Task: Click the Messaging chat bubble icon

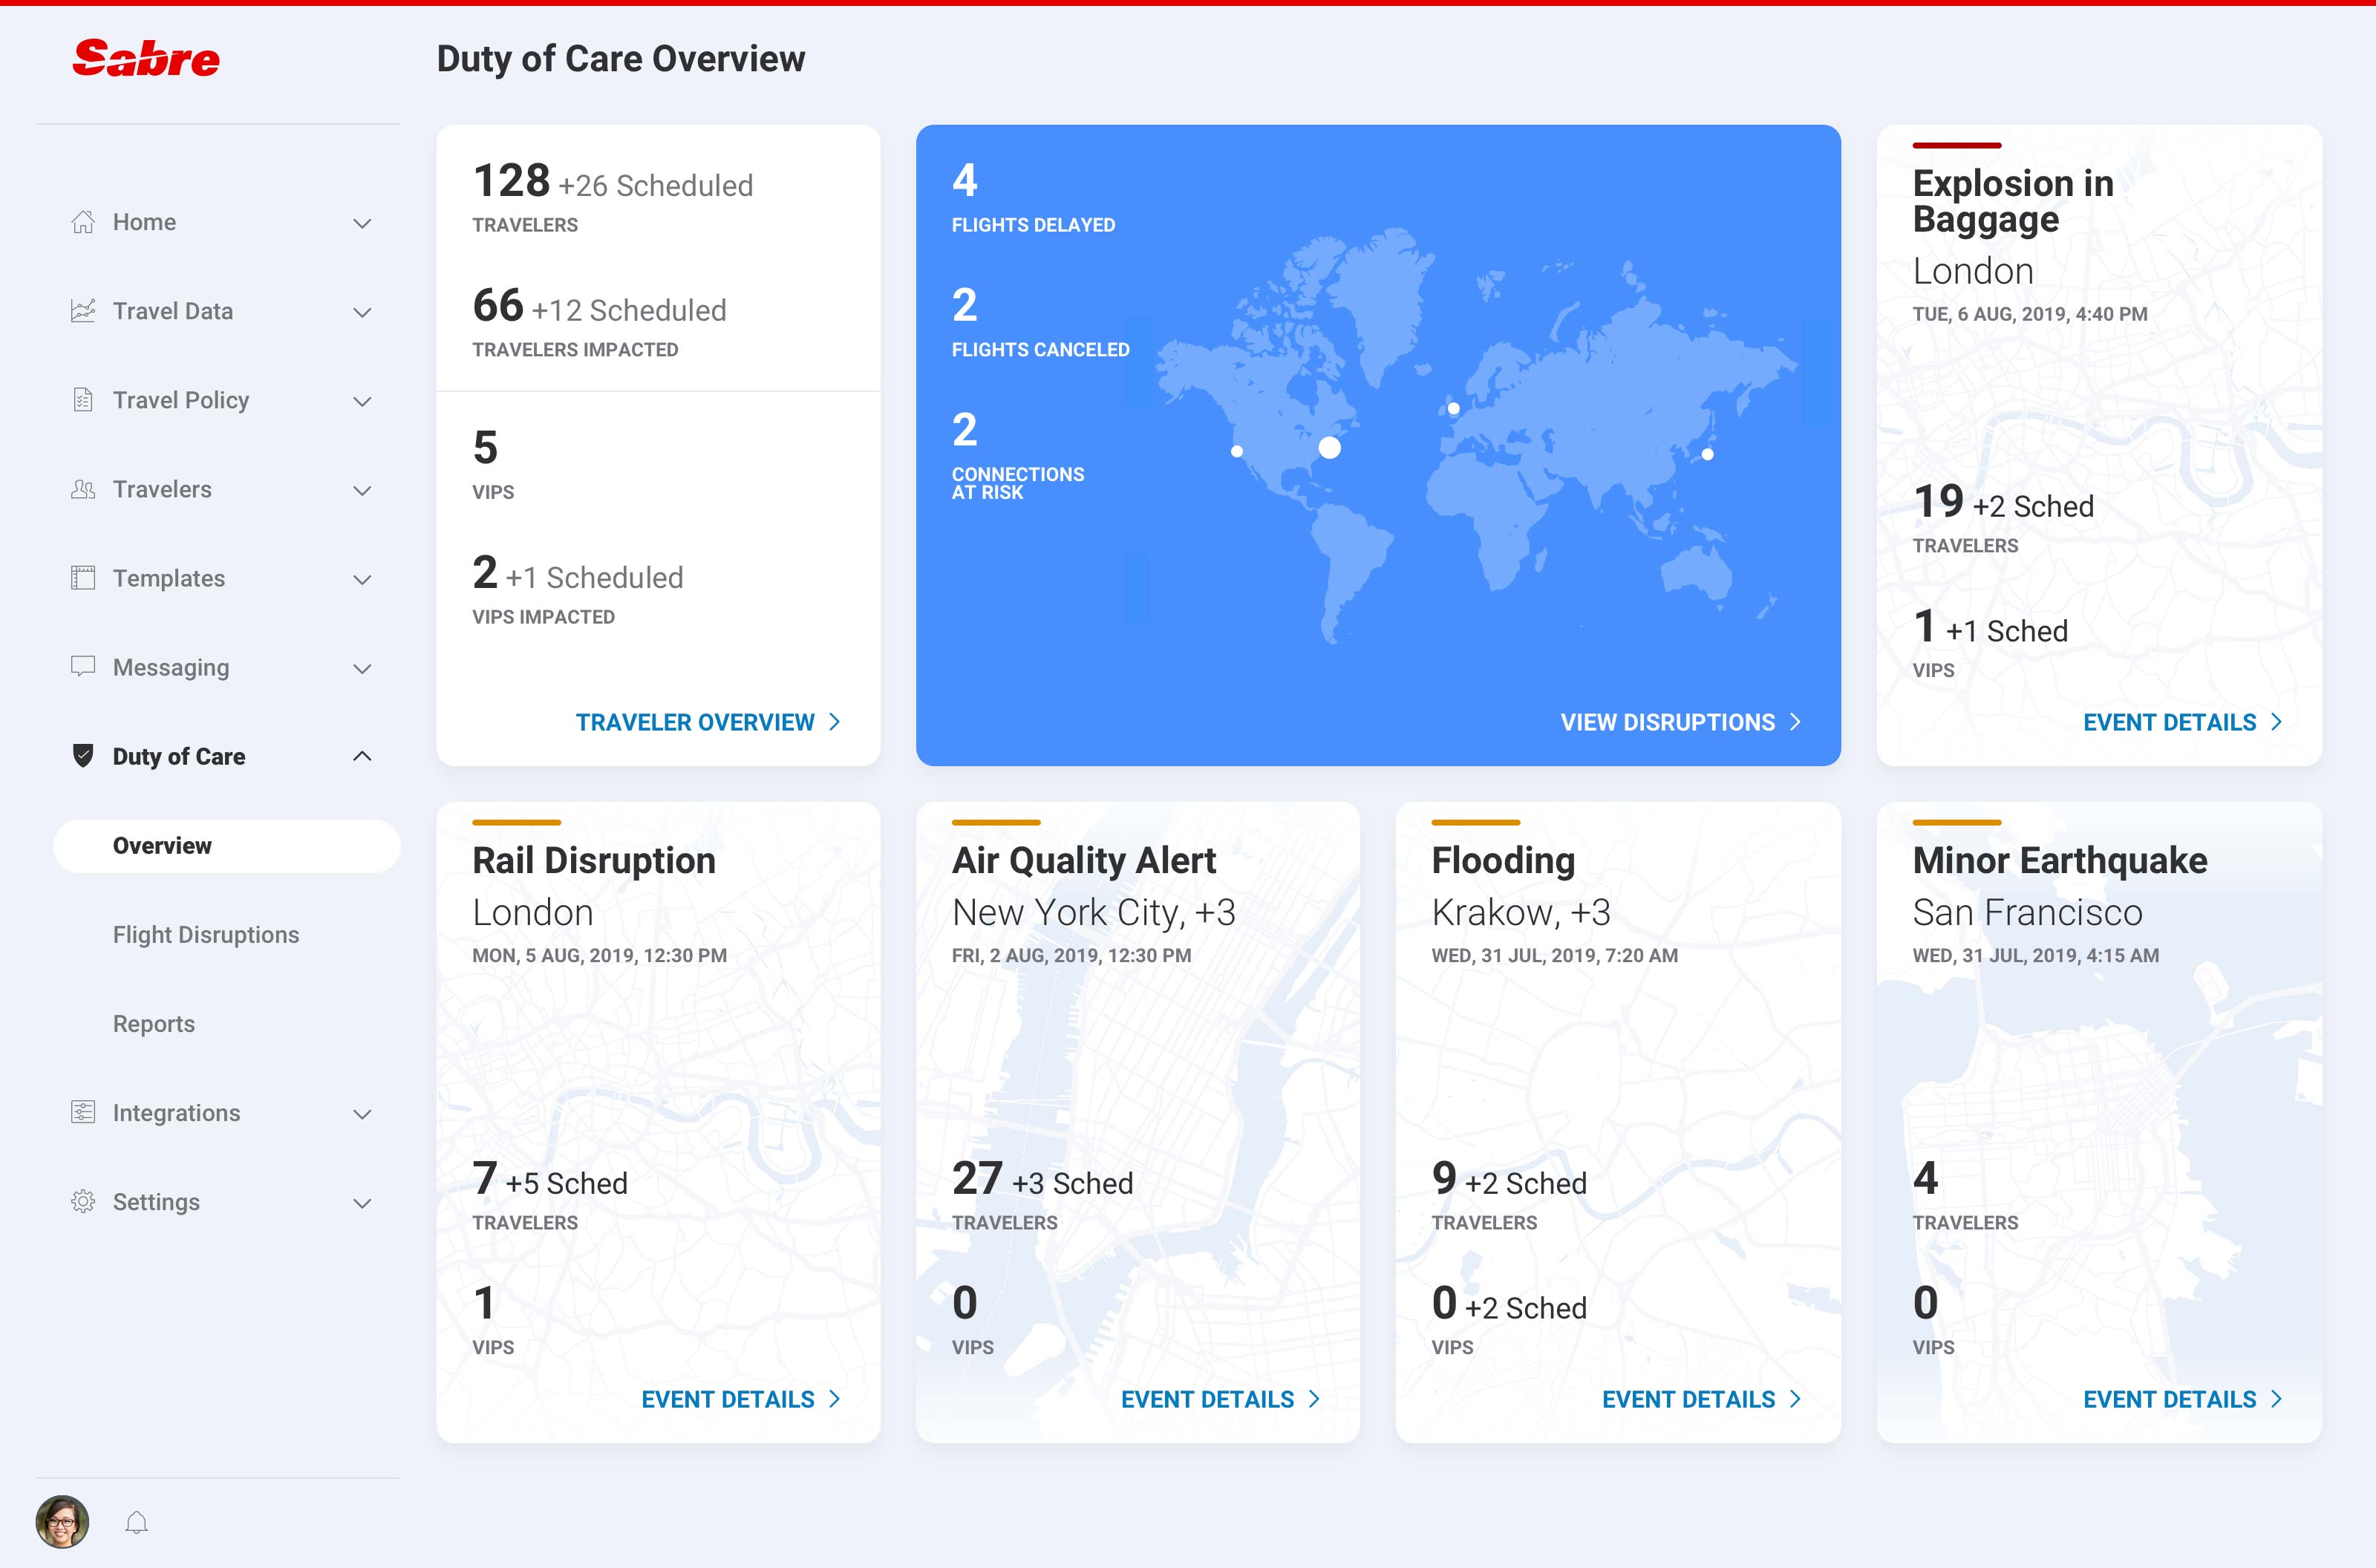Action: [x=83, y=667]
